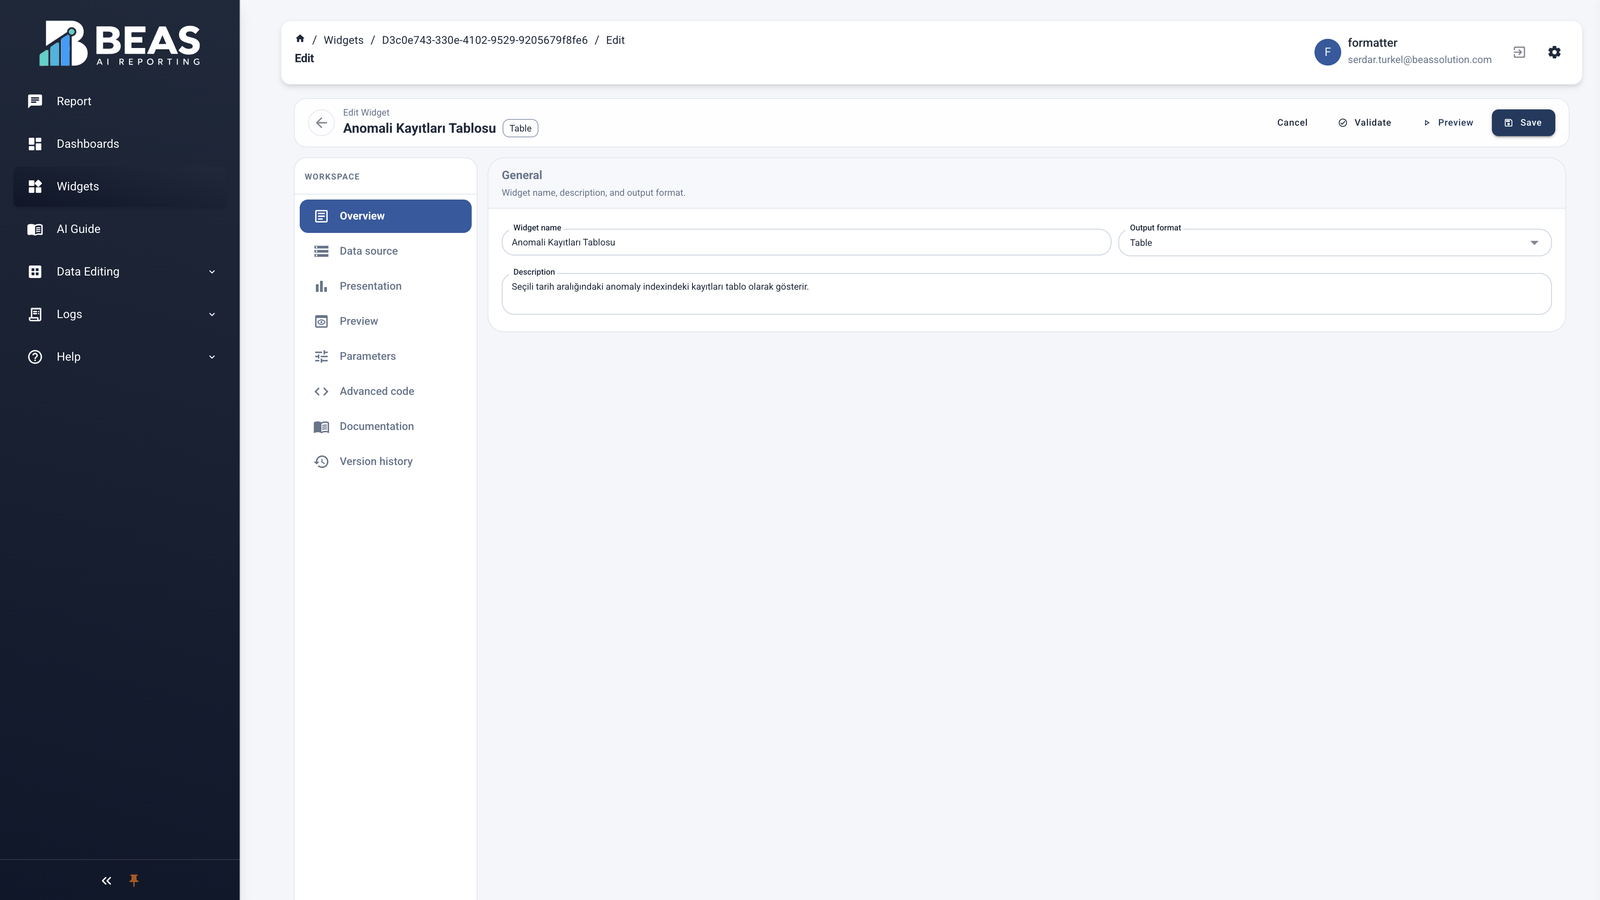Click the Validate button
1600x900 pixels.
(x=1364, y=123)
